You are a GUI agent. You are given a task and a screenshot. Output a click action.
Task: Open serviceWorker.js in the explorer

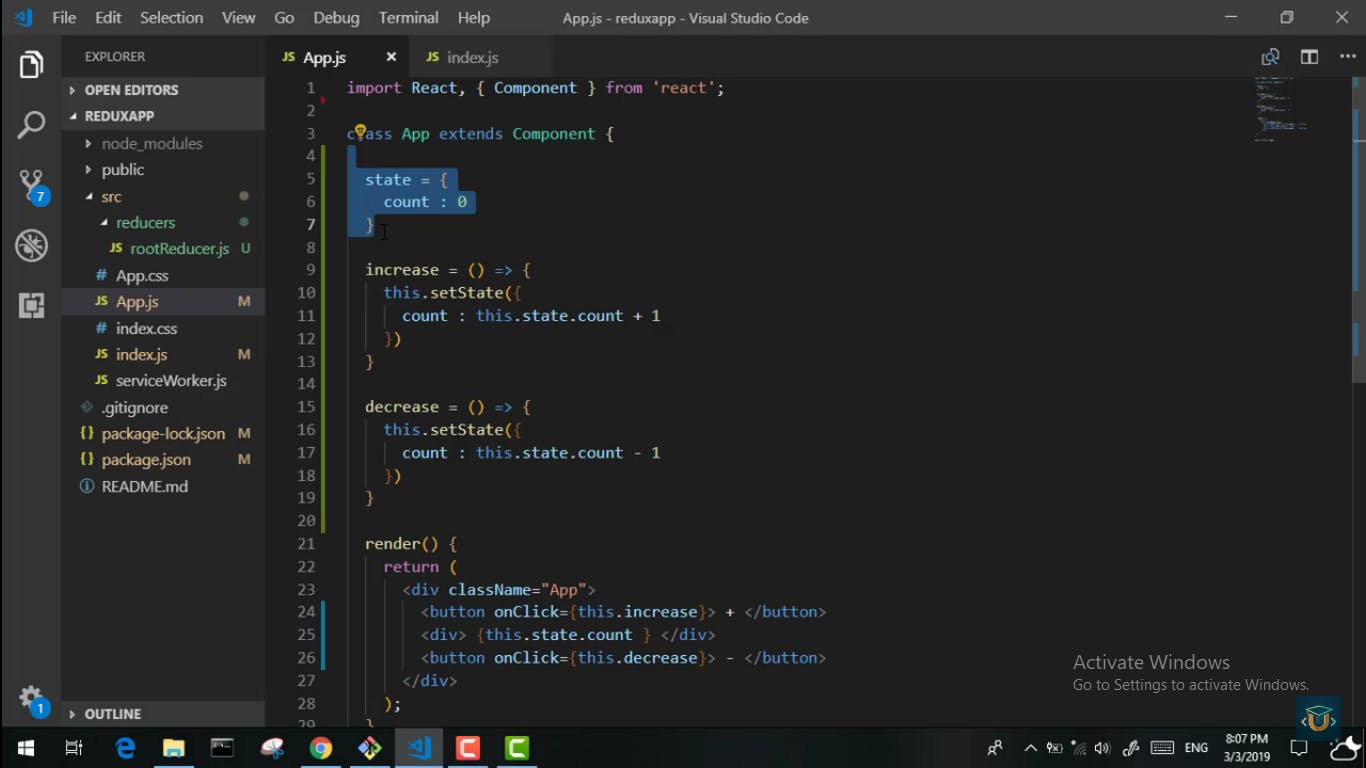coord(164,381)
